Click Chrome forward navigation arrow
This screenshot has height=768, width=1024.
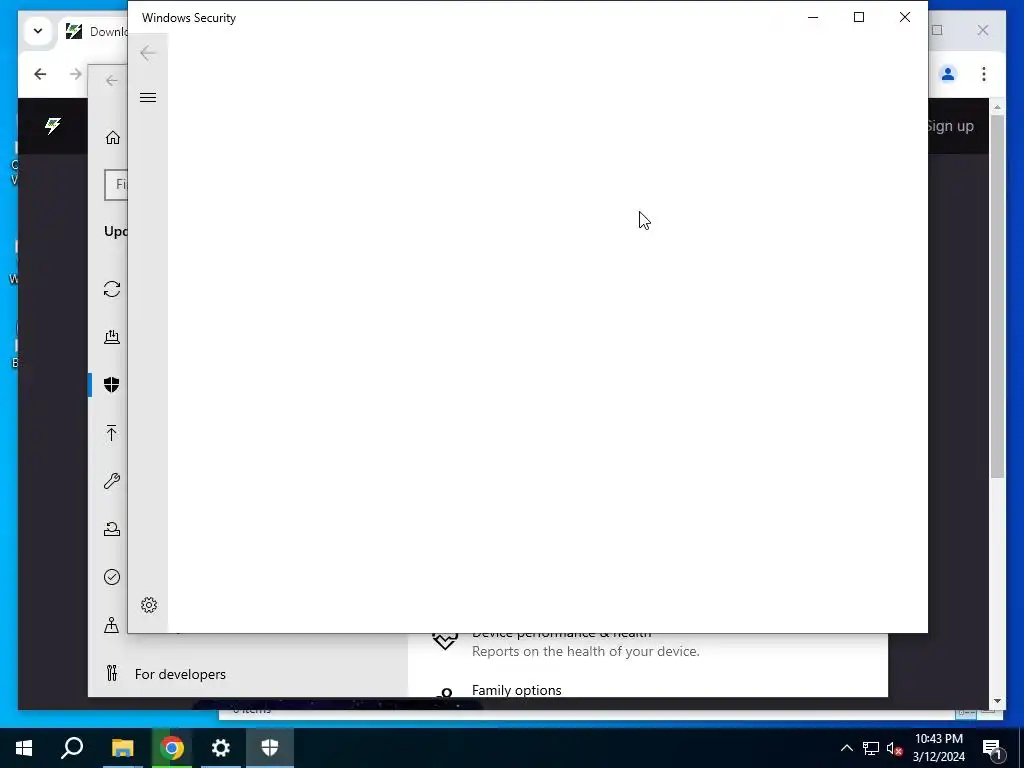pyautogui.click(x=76, y=74)
